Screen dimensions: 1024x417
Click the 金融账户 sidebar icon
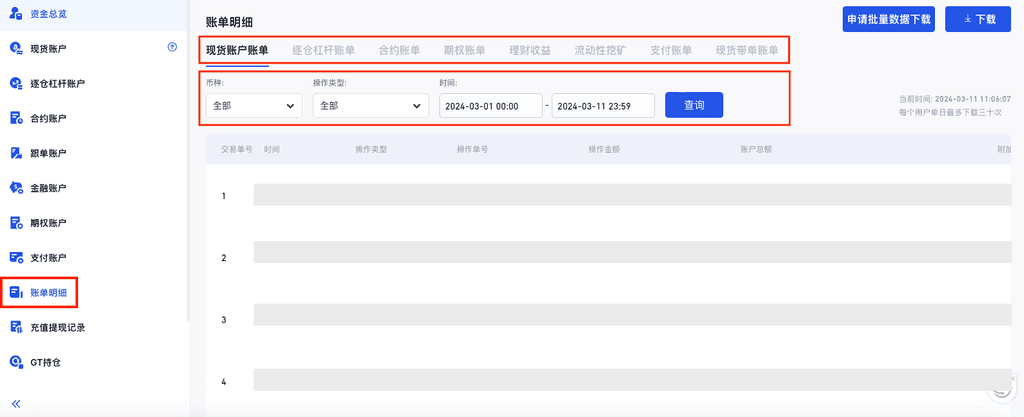(x=16, y=187)
